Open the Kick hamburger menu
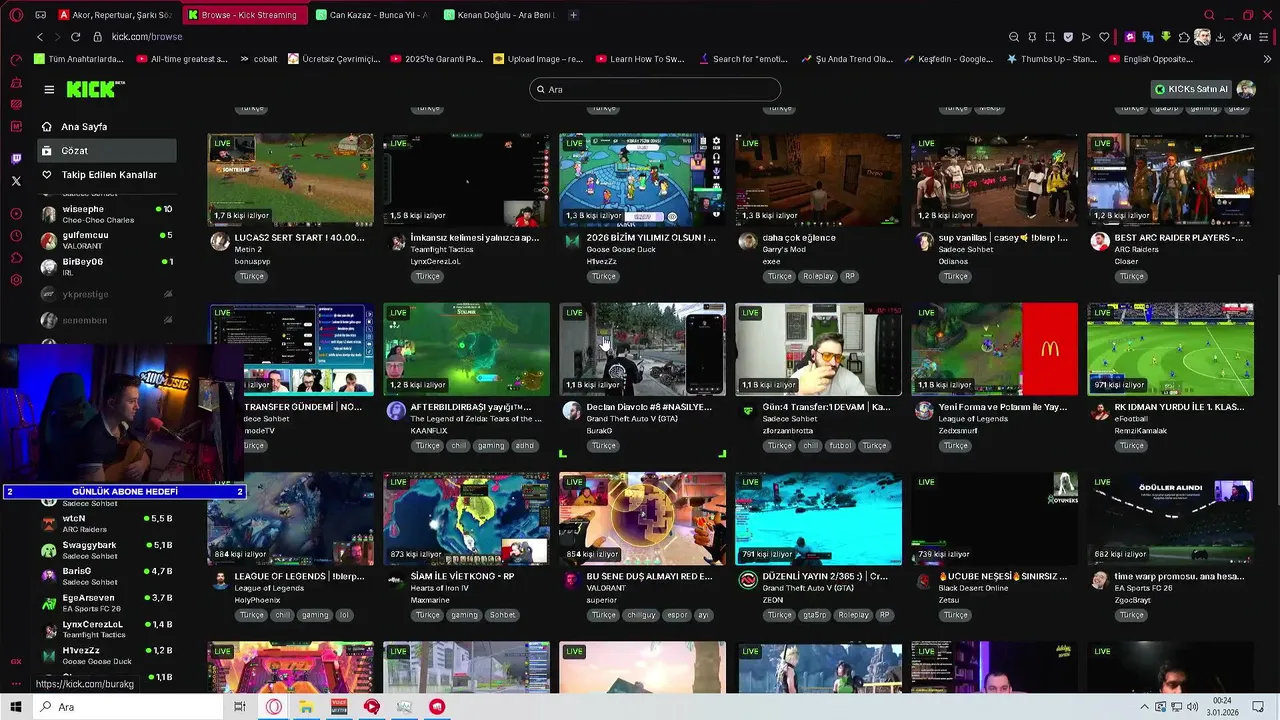This screenshot has width=1280, height=720. pos(49,89)
